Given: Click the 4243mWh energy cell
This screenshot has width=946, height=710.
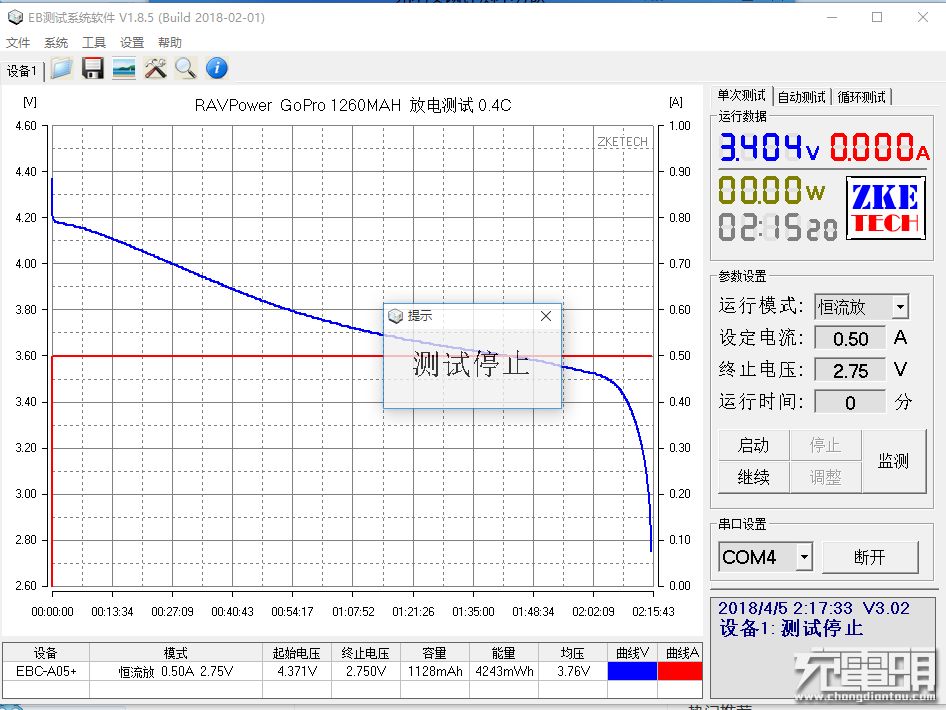Looking at the screenshot, I should (504, 671).
